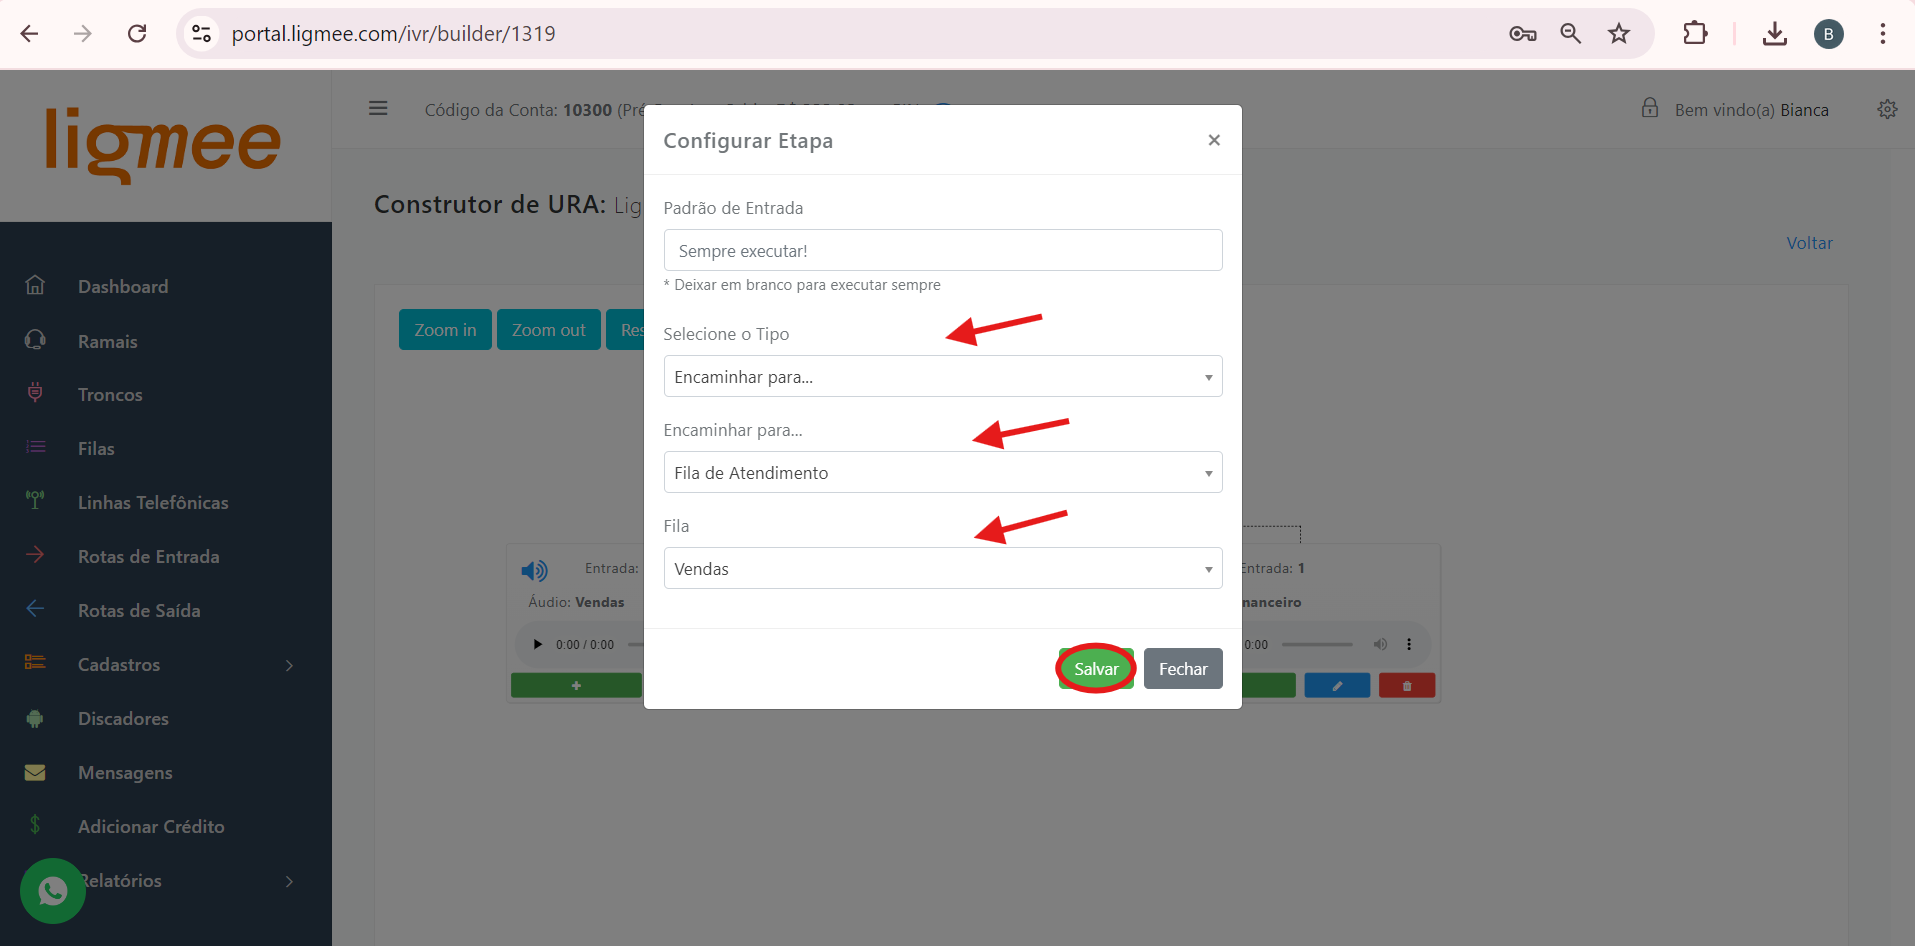Open the Fila de Atendimento dropdown
The image size is (1915, 946).
point(942,473)
